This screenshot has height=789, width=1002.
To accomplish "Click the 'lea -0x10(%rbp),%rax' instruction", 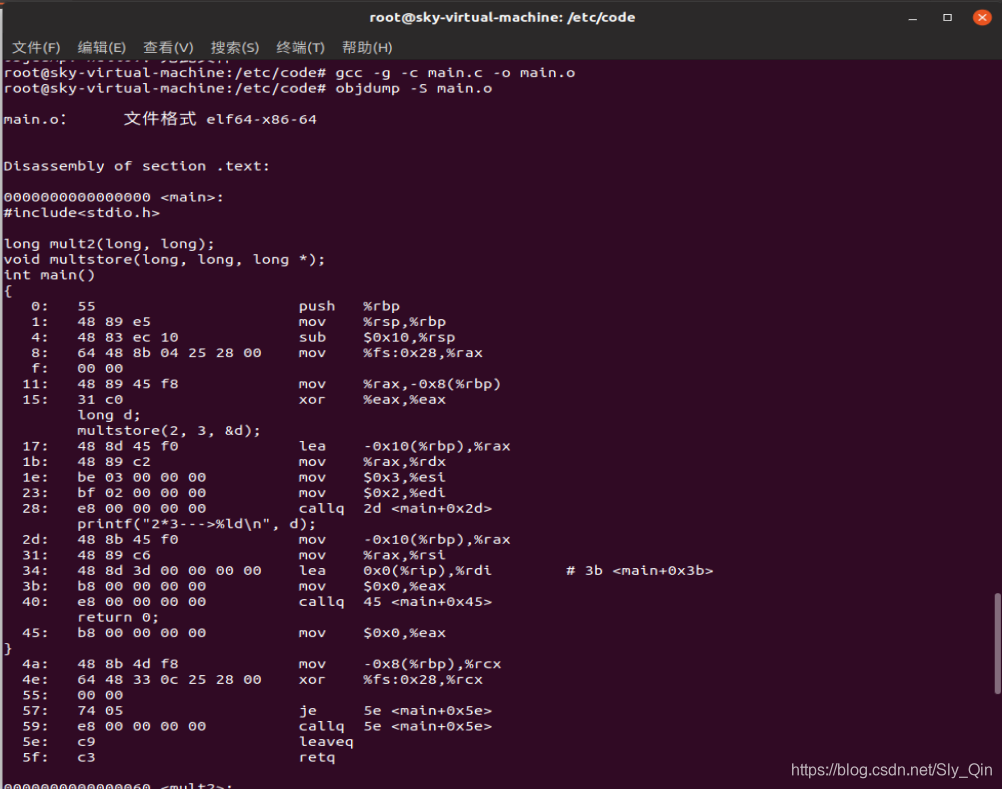I will [405, 446].
